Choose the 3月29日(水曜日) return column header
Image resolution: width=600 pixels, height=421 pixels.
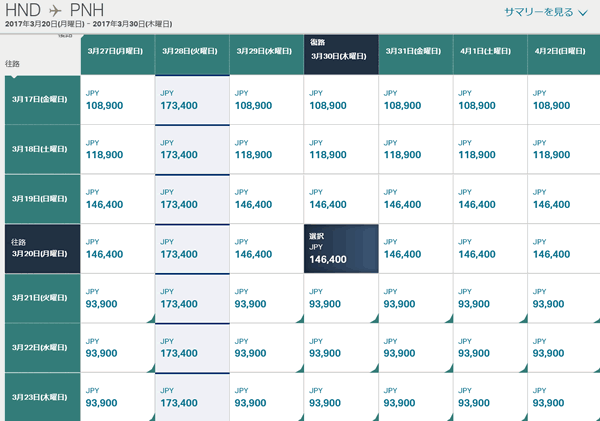coord(266,51)
